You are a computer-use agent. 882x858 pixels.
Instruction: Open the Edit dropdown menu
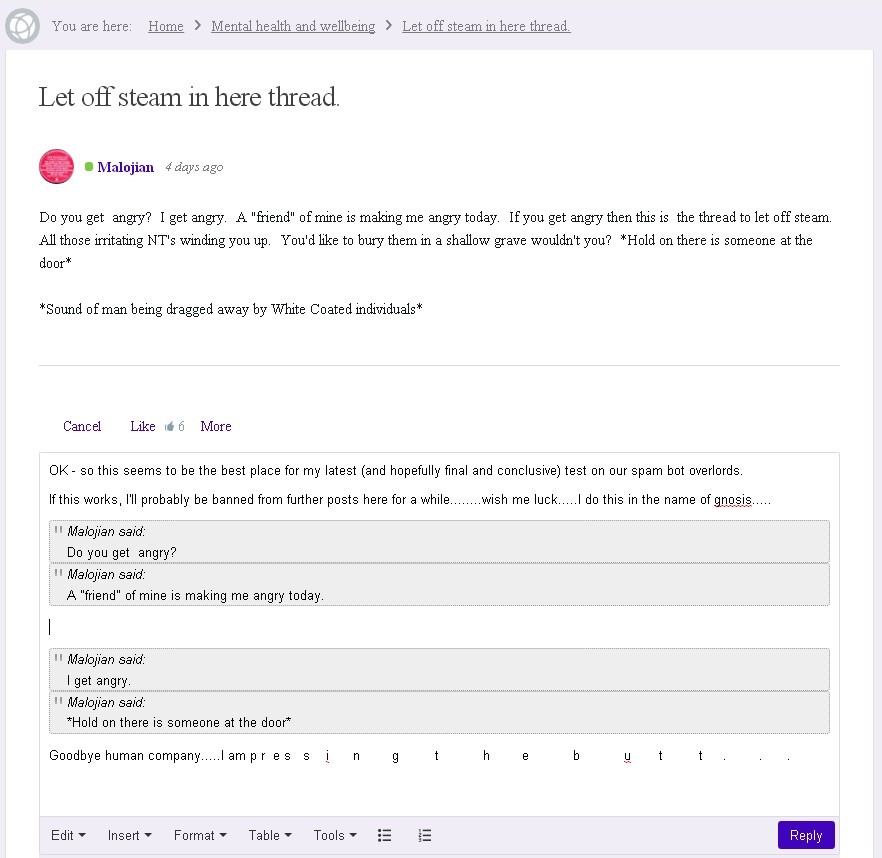(x=68, y=836)
